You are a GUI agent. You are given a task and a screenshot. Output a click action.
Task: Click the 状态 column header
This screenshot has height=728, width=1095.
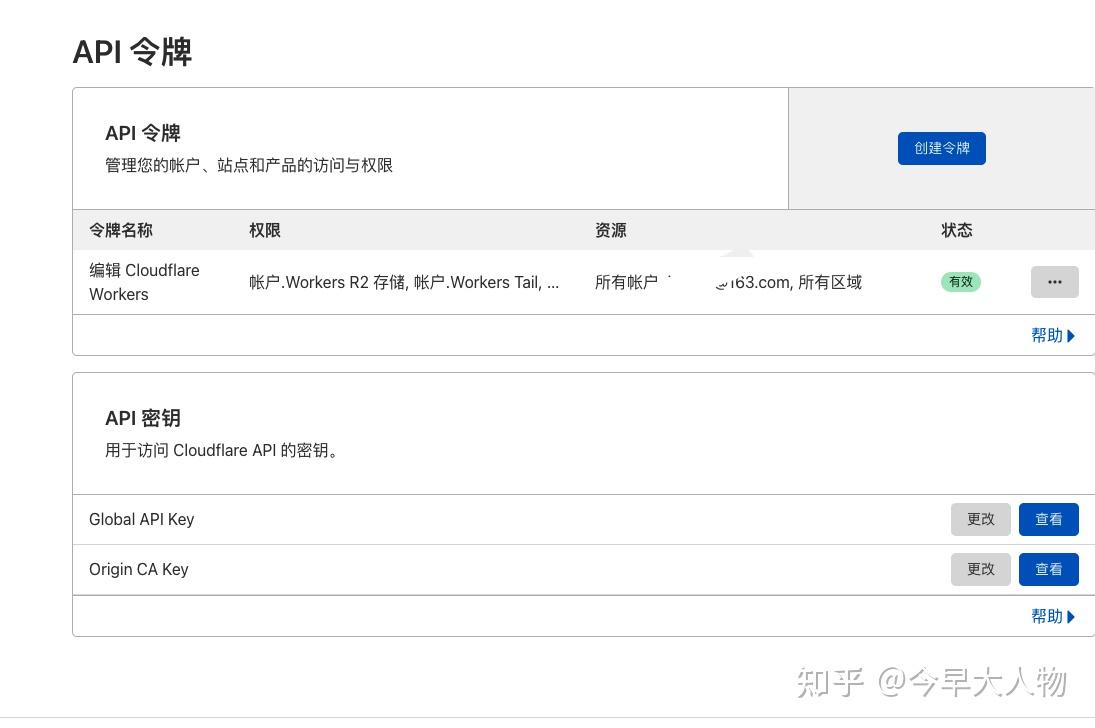[956, 230]
